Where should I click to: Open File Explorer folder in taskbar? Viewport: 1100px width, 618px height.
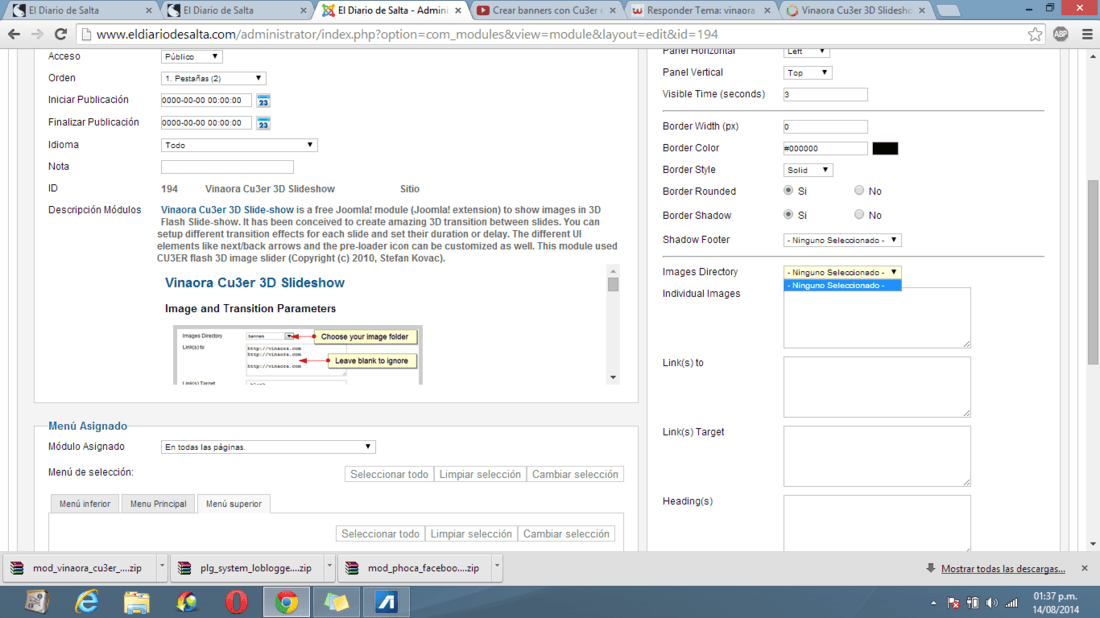click(137, 602)
